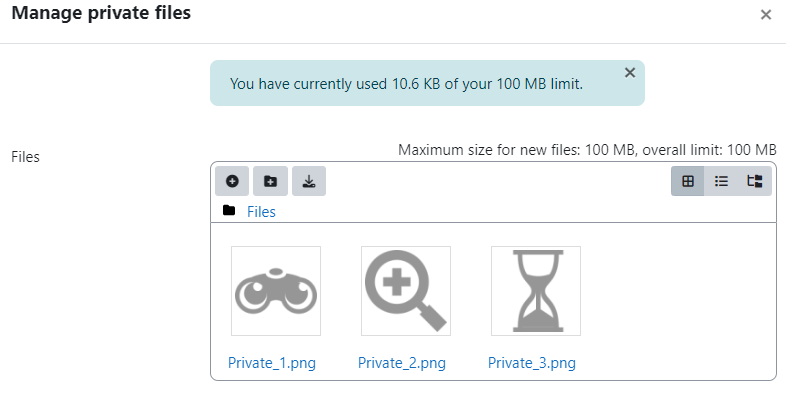Click the black folder icon beside Files
Viewport: 786px width, 395px height.
(x=229, y=210)
